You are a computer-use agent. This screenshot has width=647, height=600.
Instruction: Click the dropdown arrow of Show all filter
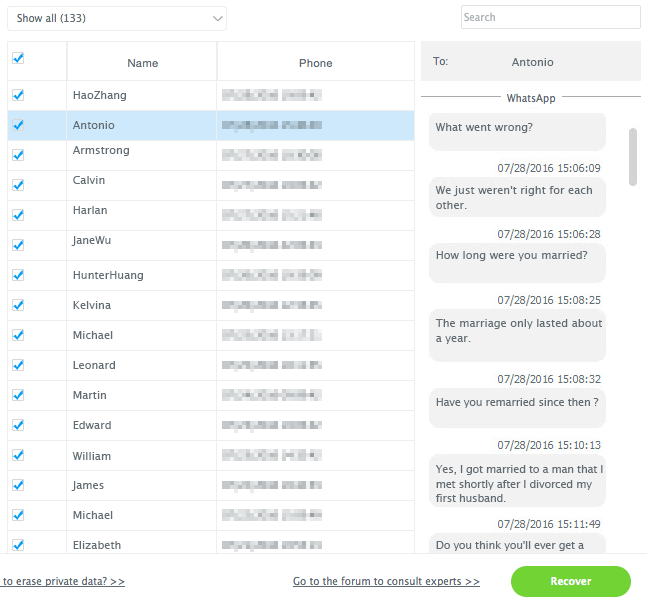pos(217,19)
